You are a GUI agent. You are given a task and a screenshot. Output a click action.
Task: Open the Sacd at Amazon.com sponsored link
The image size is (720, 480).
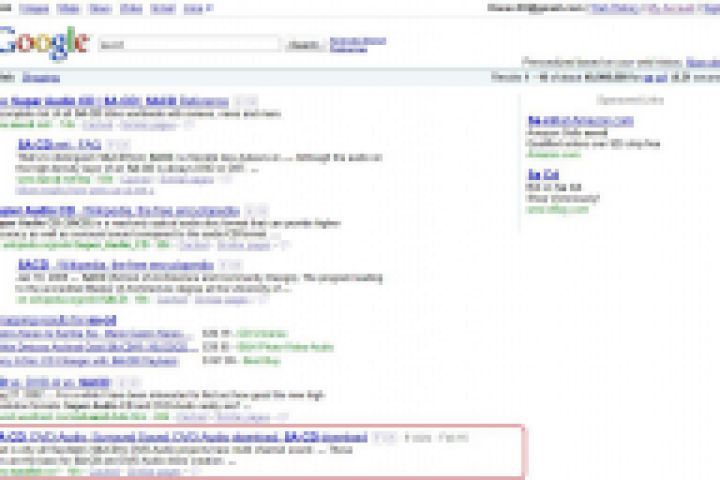[580, 121]
